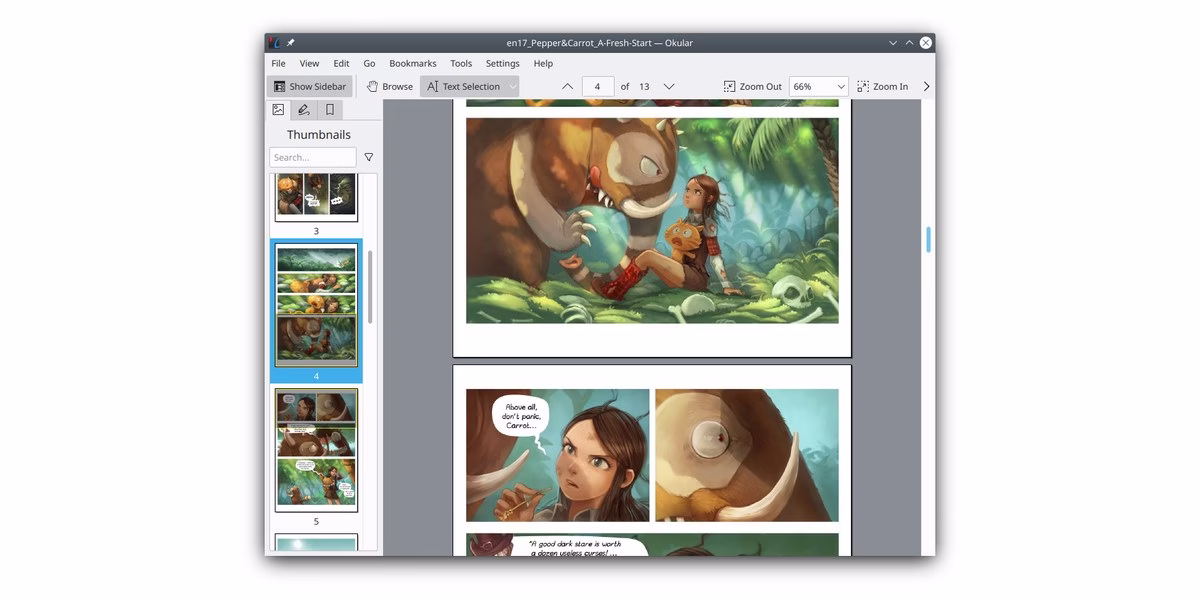Open the 66% zoom level dropdown
This screenshot has height=600, width=1200.
[818, 87]
